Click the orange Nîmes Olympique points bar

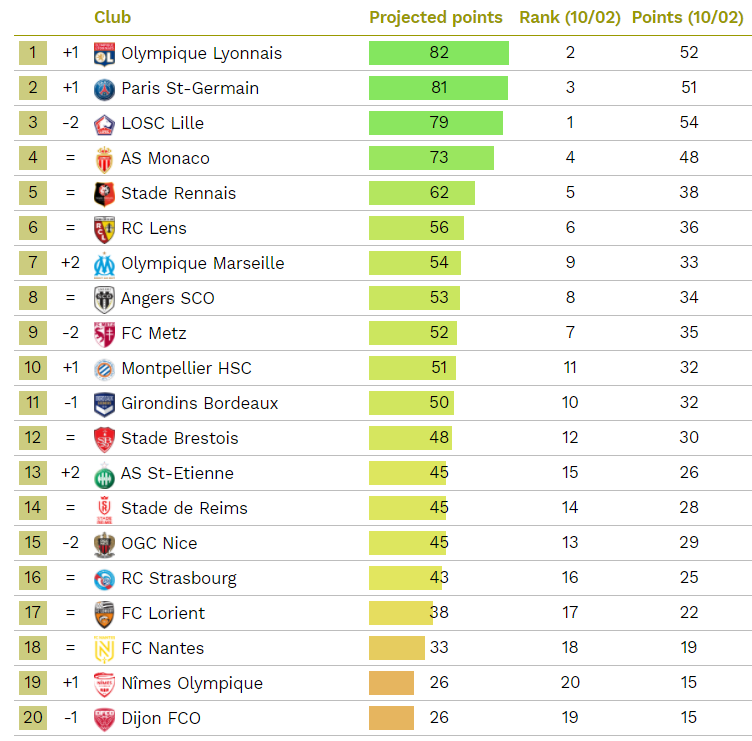391,683
